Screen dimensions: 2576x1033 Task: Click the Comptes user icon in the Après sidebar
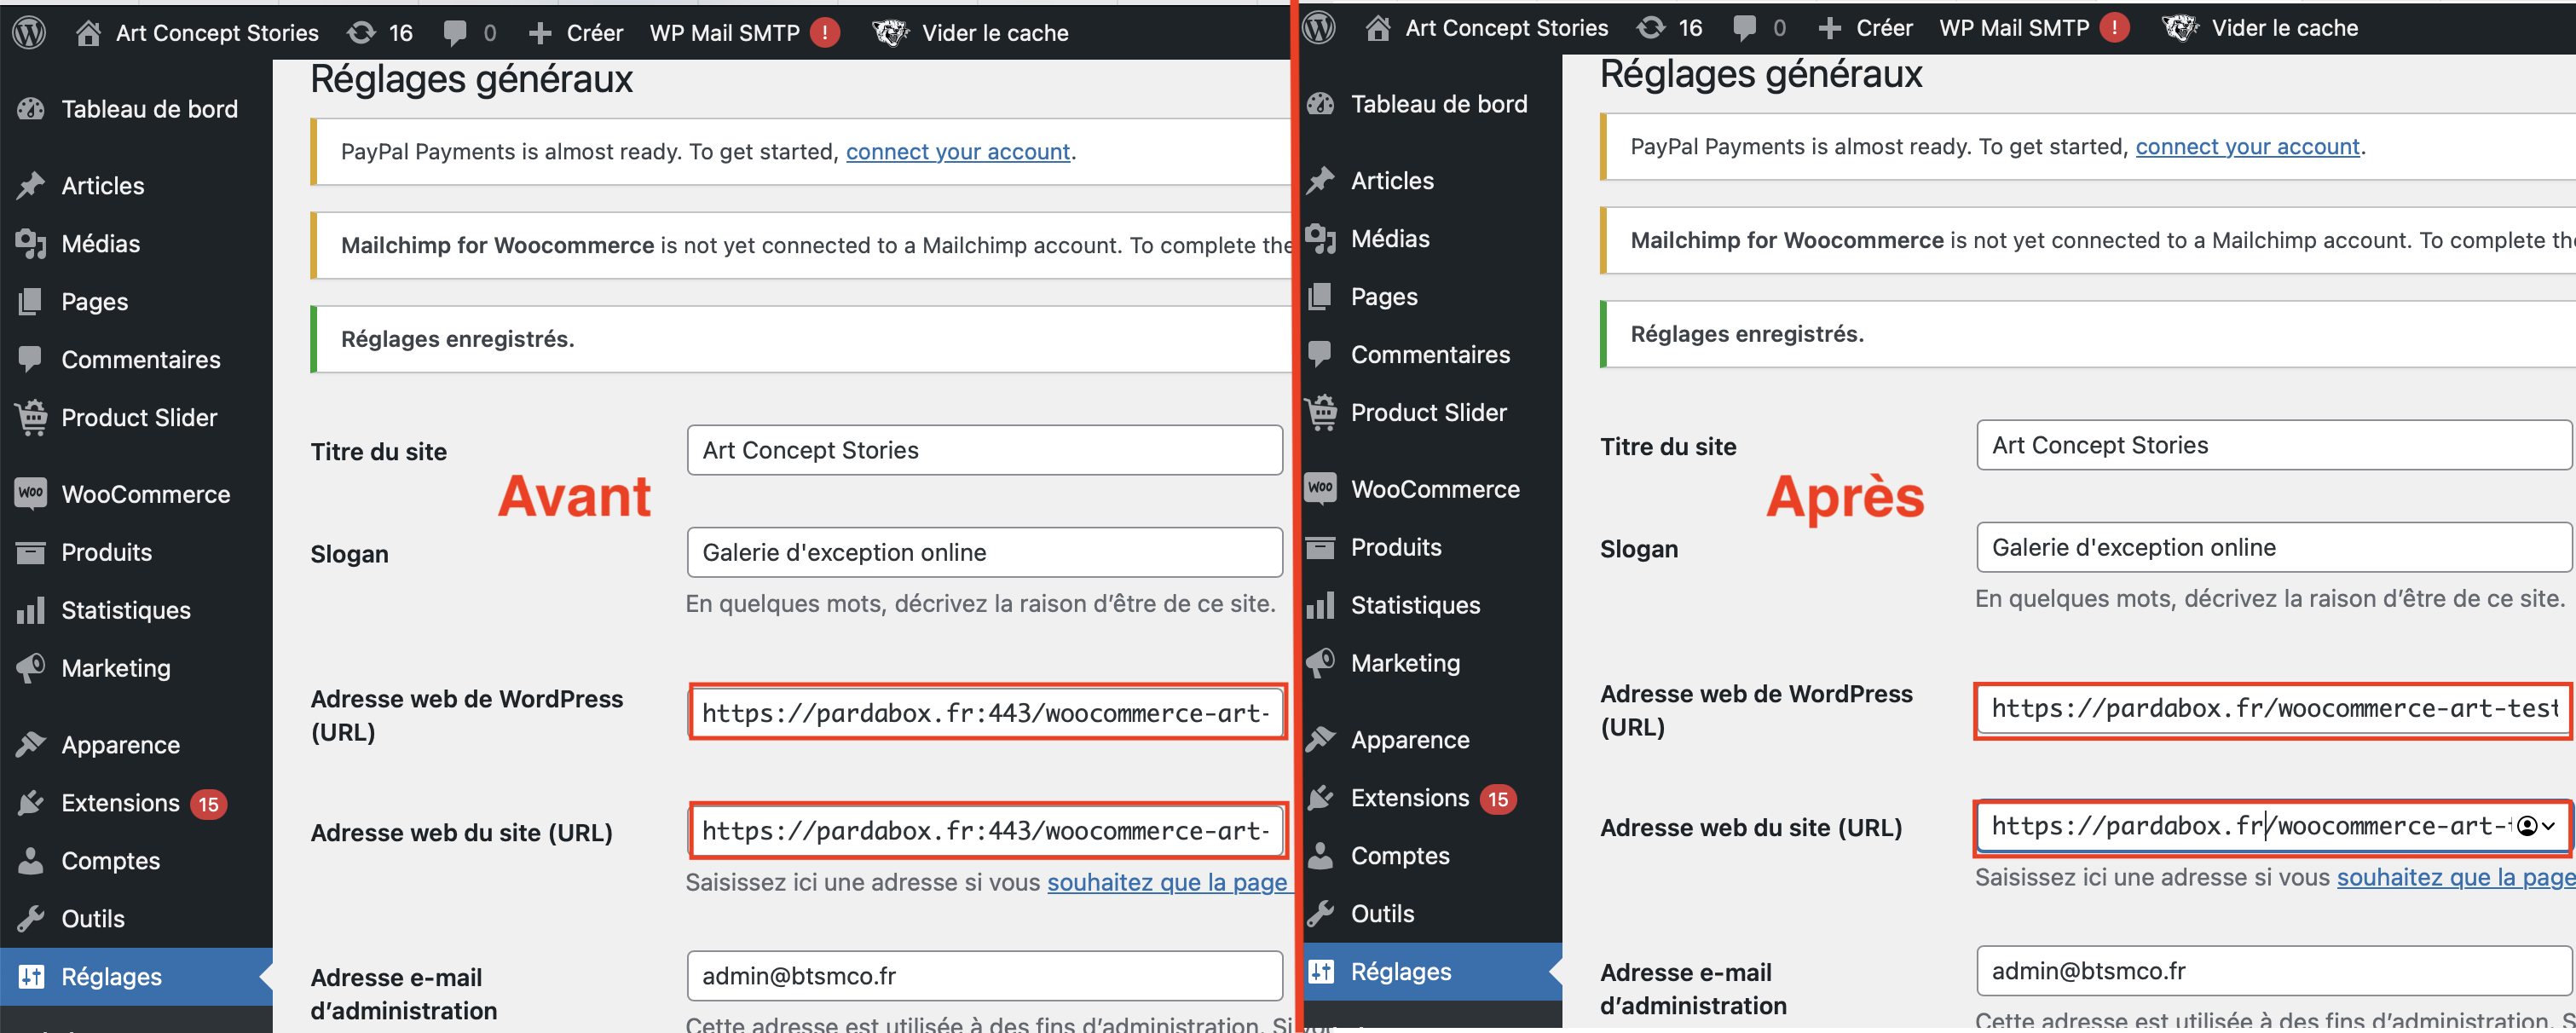pyautogui.click(x=1321, y=855)
